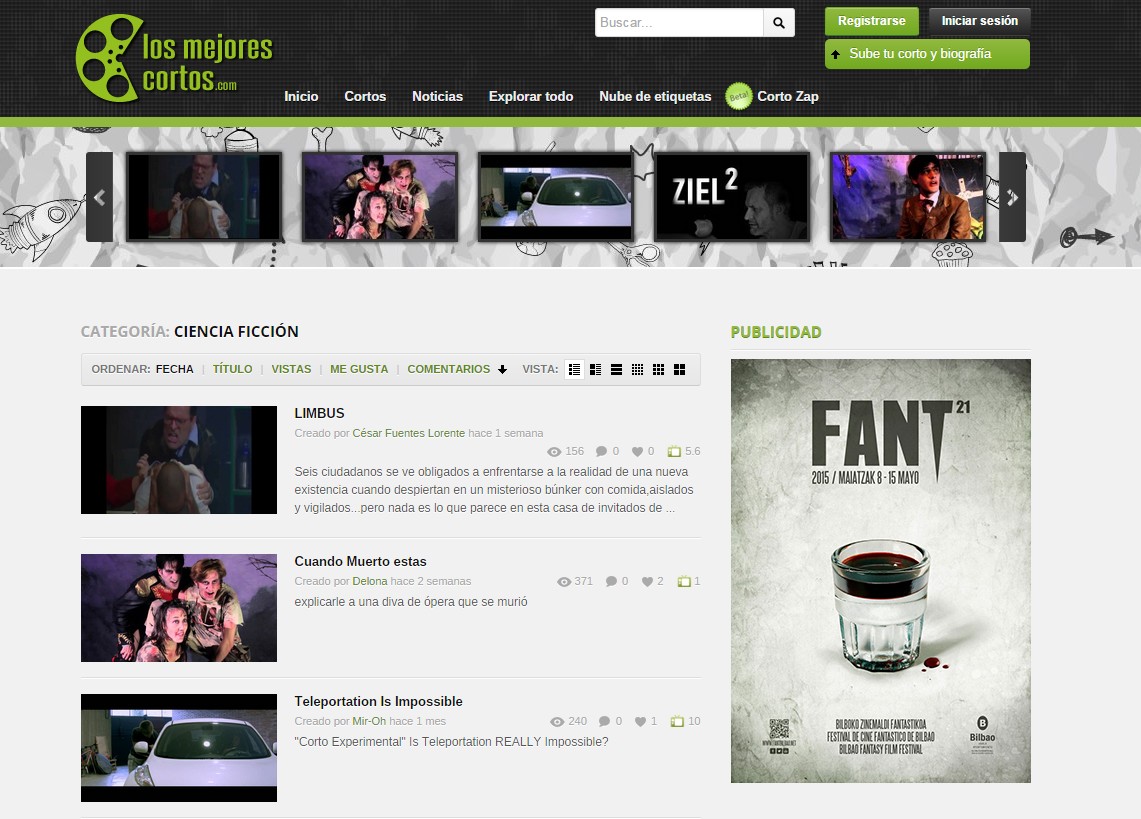Viewport: 1141px width, 819px height.
Task: Switch to the large four-tile grid view
Action: click(680, 369)
